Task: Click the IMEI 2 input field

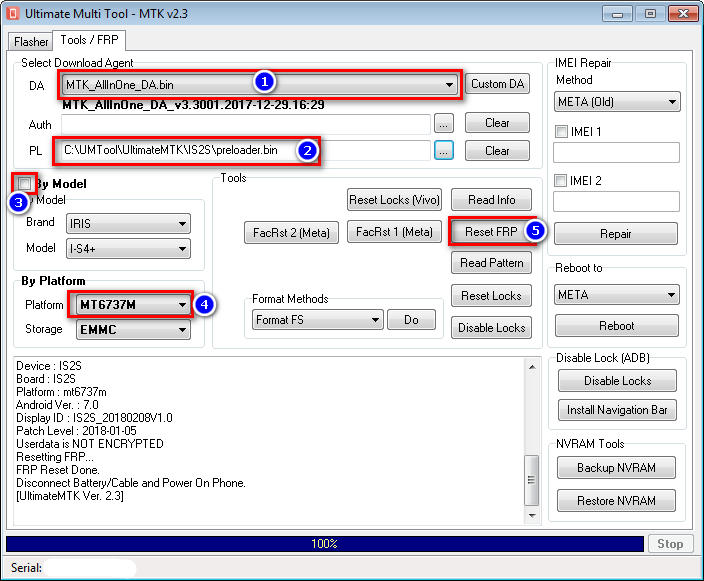Action: pyautogui.click(x=616, y=201)
